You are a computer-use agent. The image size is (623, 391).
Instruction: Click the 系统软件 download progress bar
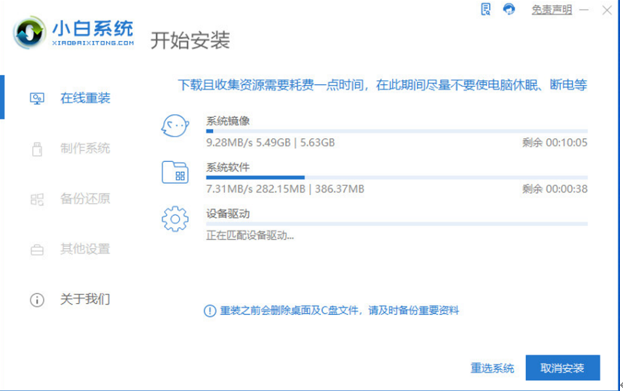(x=397, y=178)
